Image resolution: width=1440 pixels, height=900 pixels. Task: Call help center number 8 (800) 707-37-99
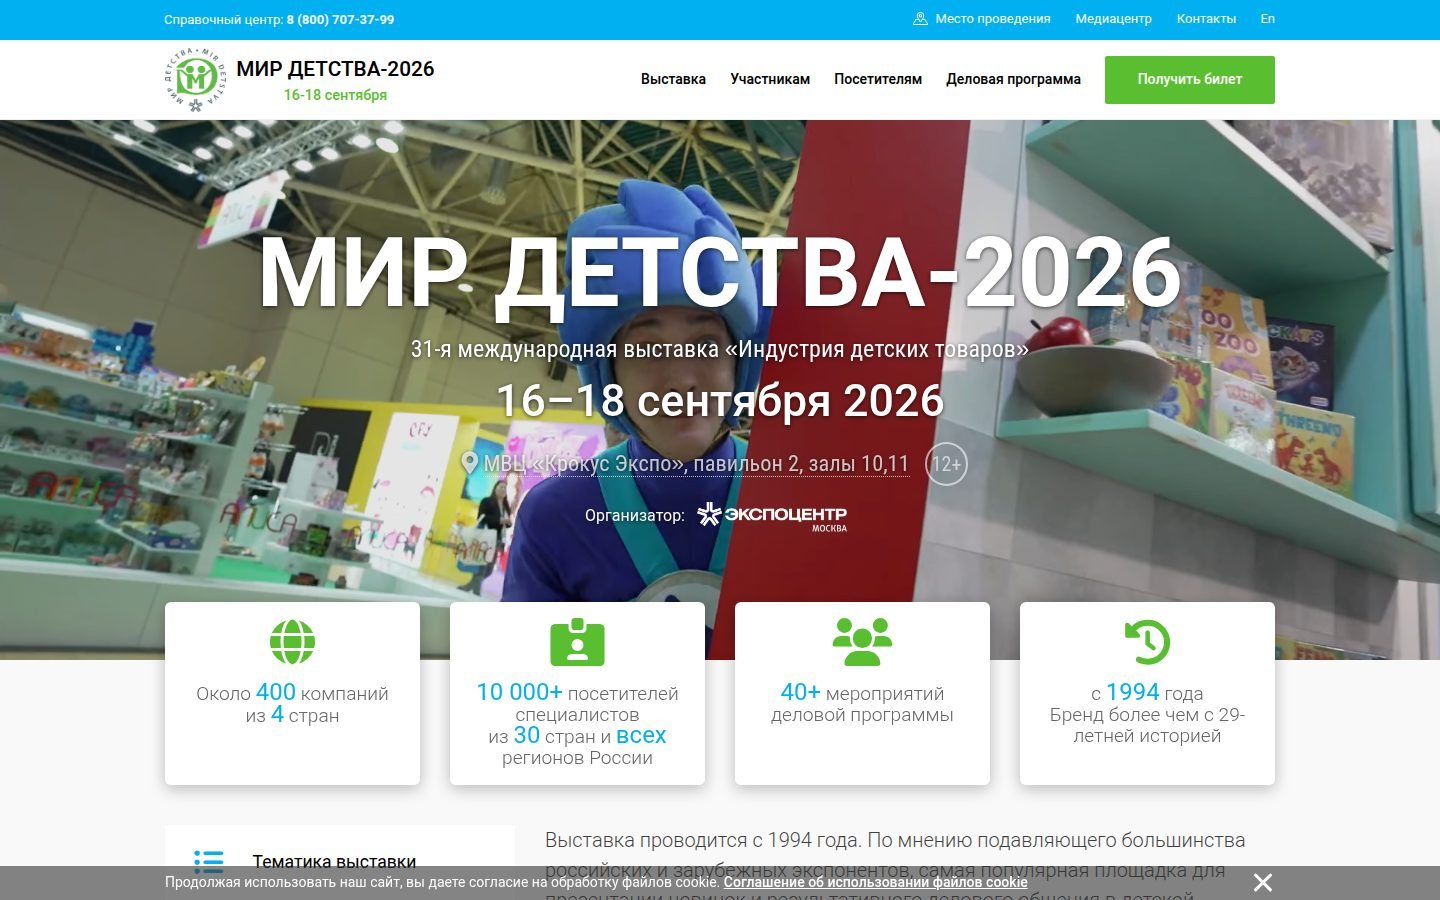[x=340, y=20]
